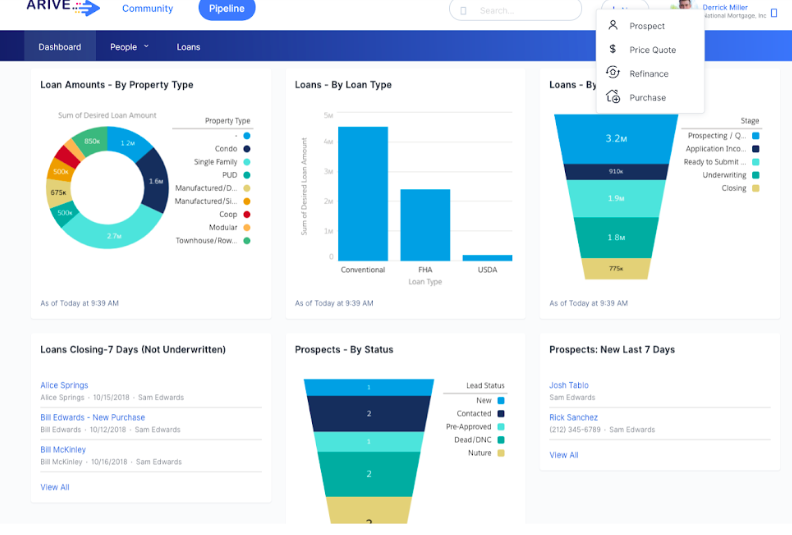Open the Loans navigation item
Viewport: 792px width, 535px height.
[188, 47]
